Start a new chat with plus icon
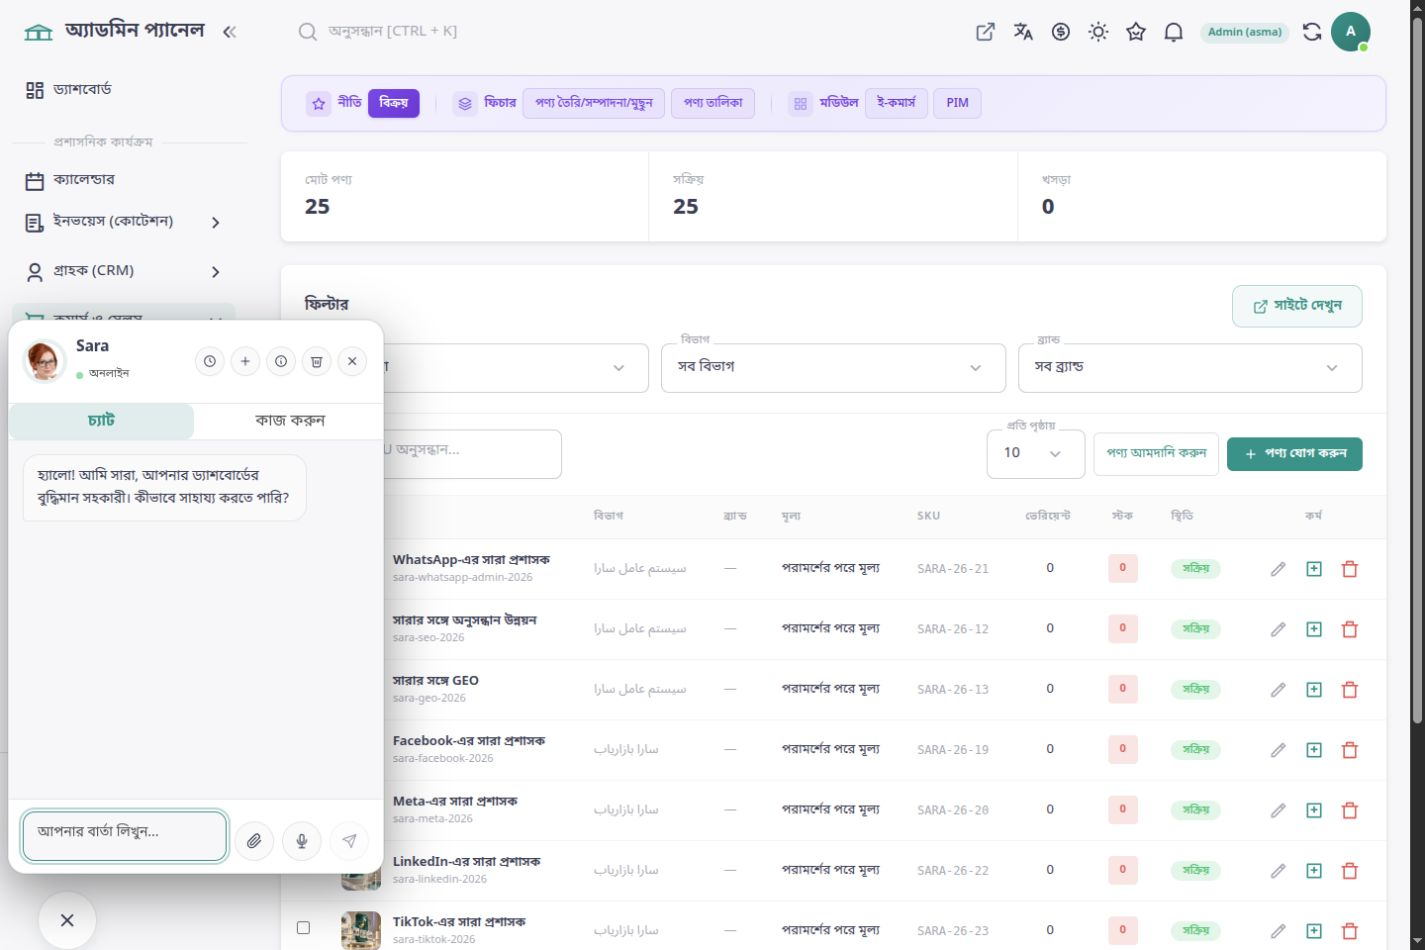 [x=245, y=362]
